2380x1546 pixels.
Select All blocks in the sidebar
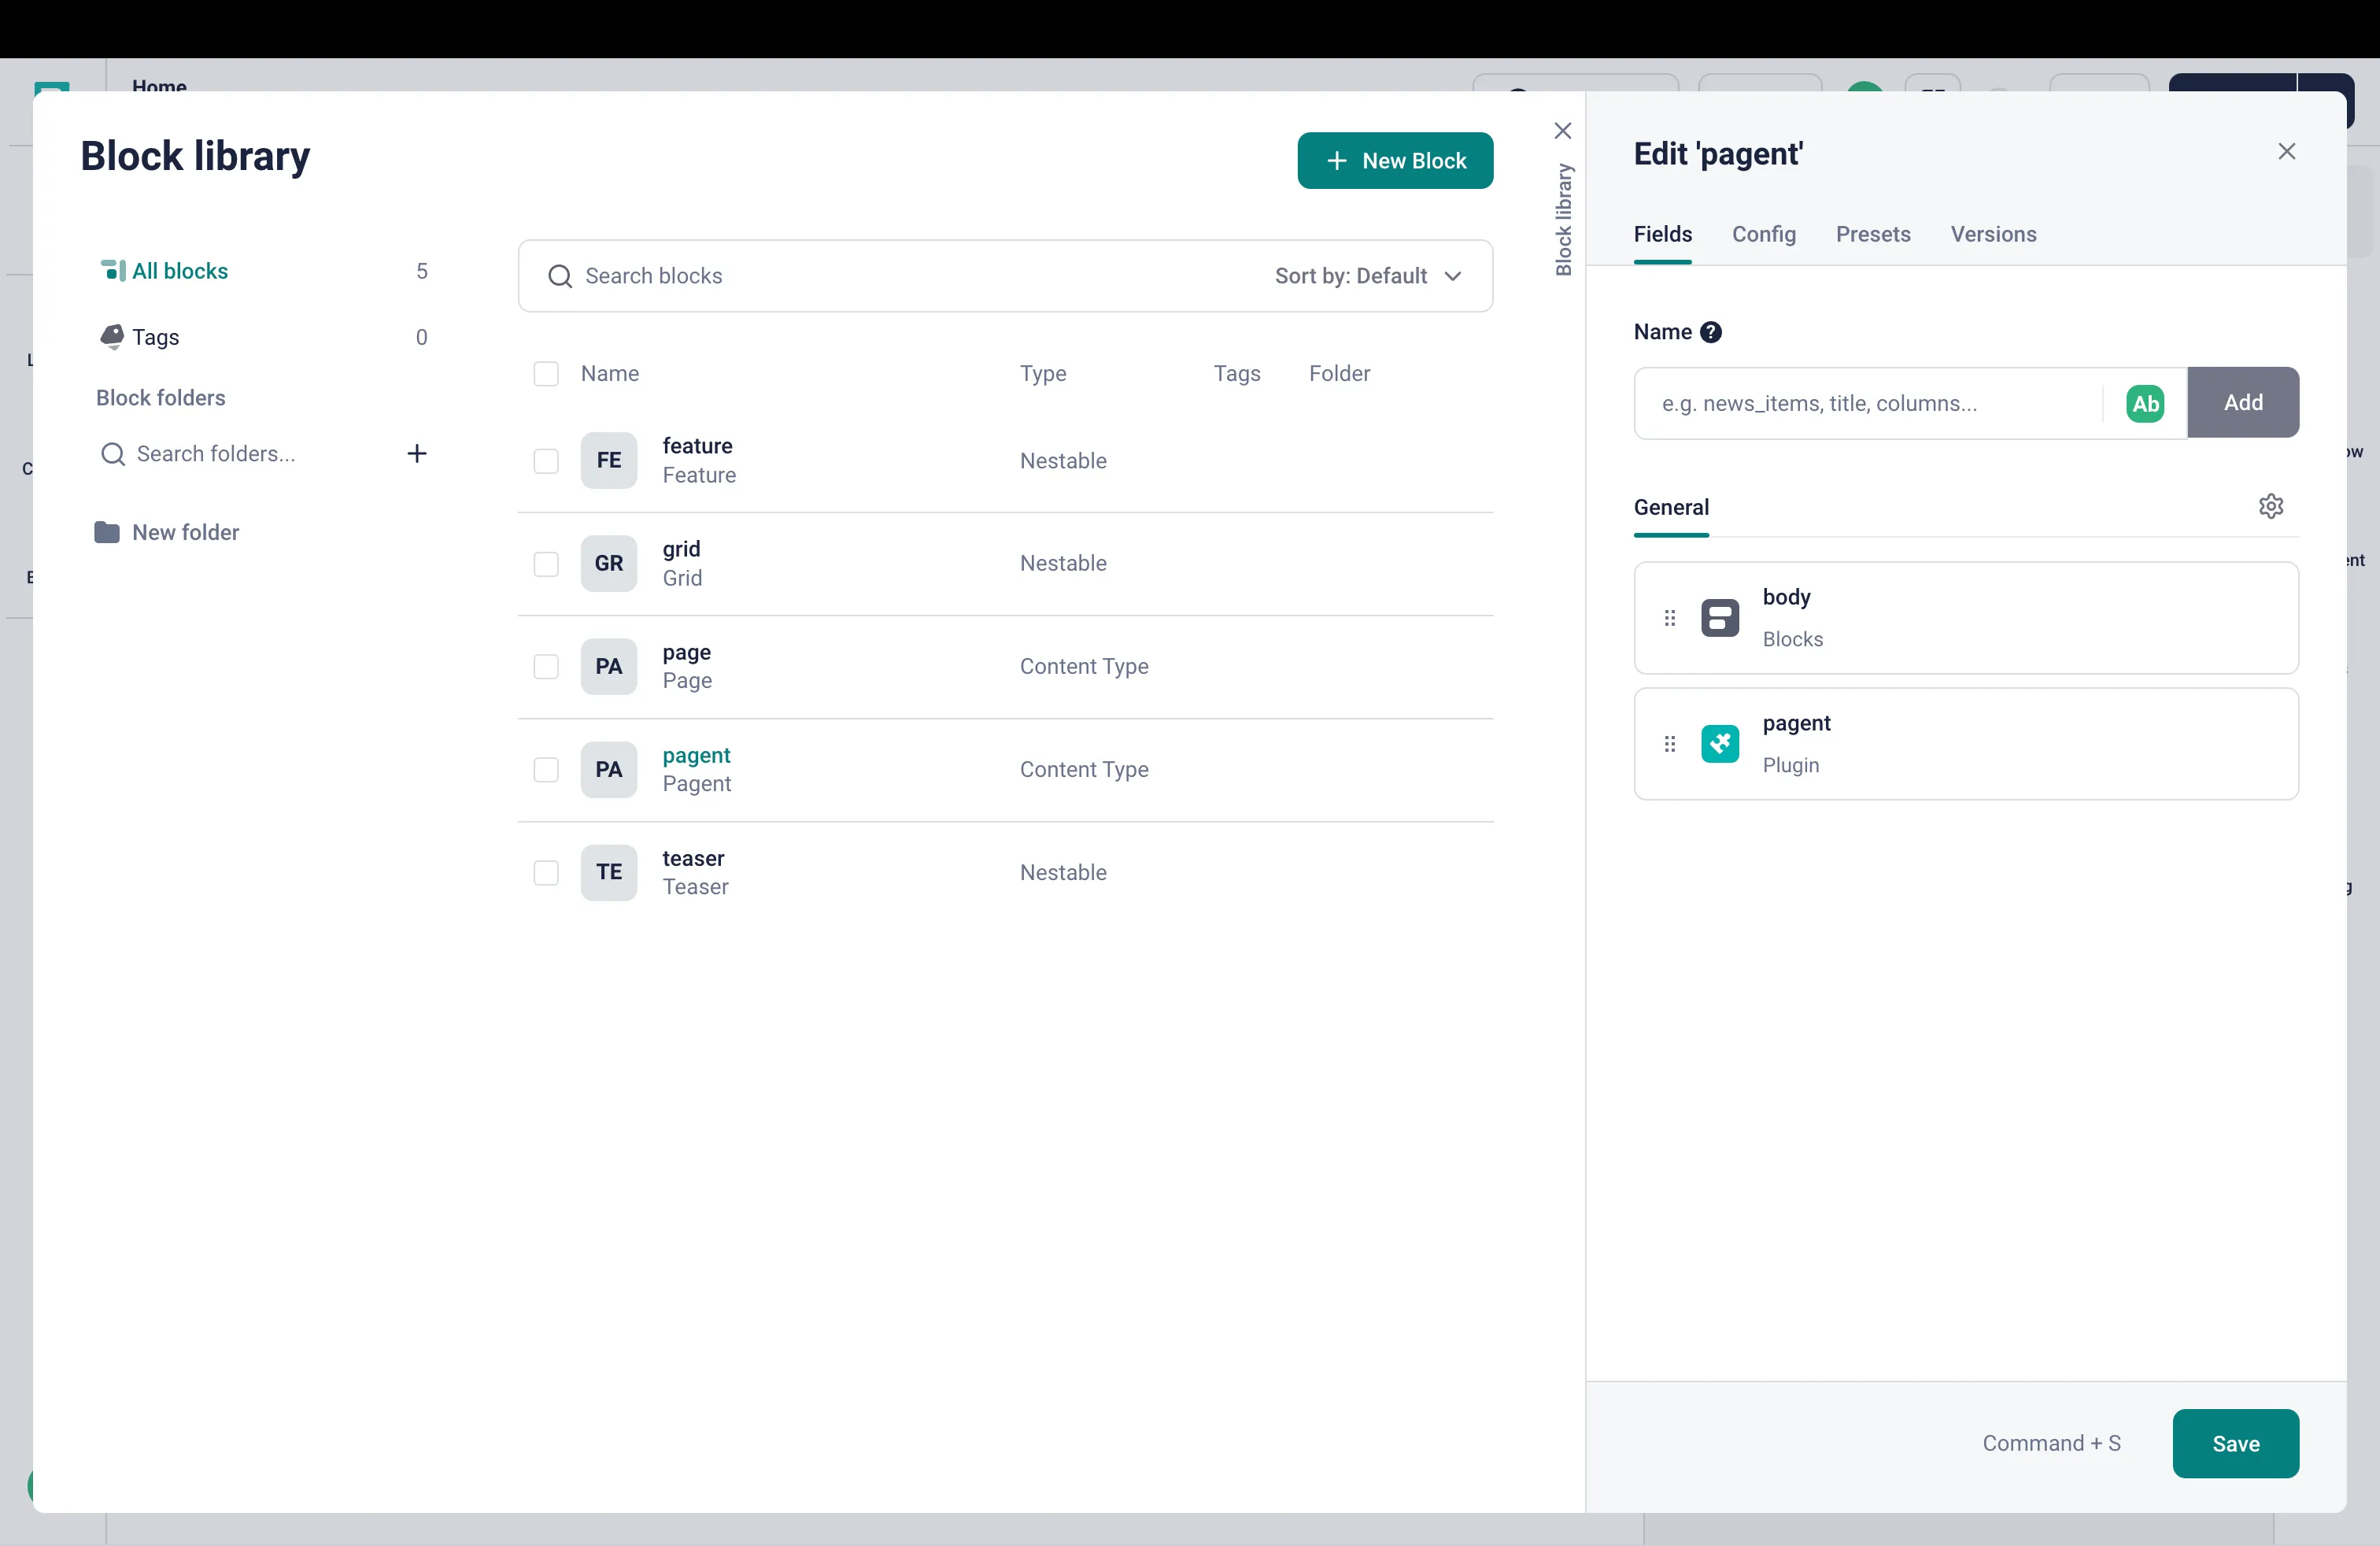(x=179, y=271)
